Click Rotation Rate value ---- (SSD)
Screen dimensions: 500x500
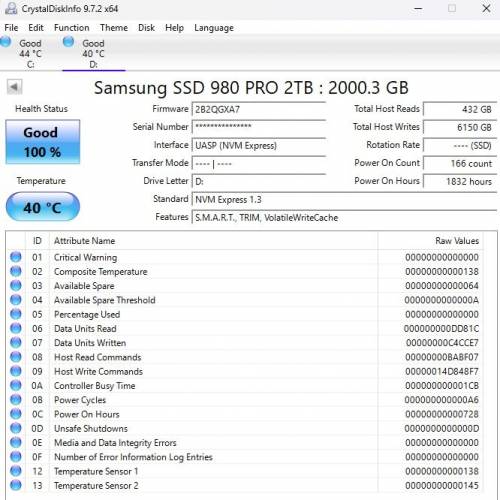tap(460, 145)
